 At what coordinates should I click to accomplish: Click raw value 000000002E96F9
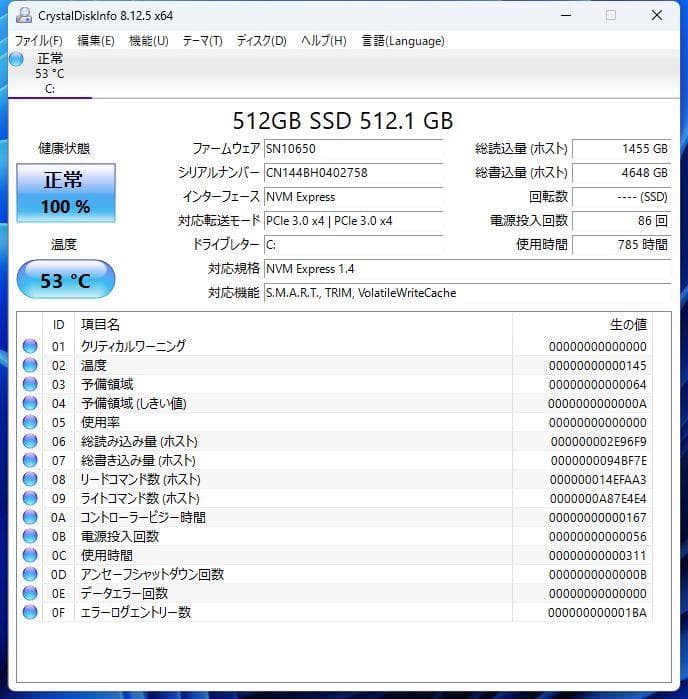pos(599,442)
